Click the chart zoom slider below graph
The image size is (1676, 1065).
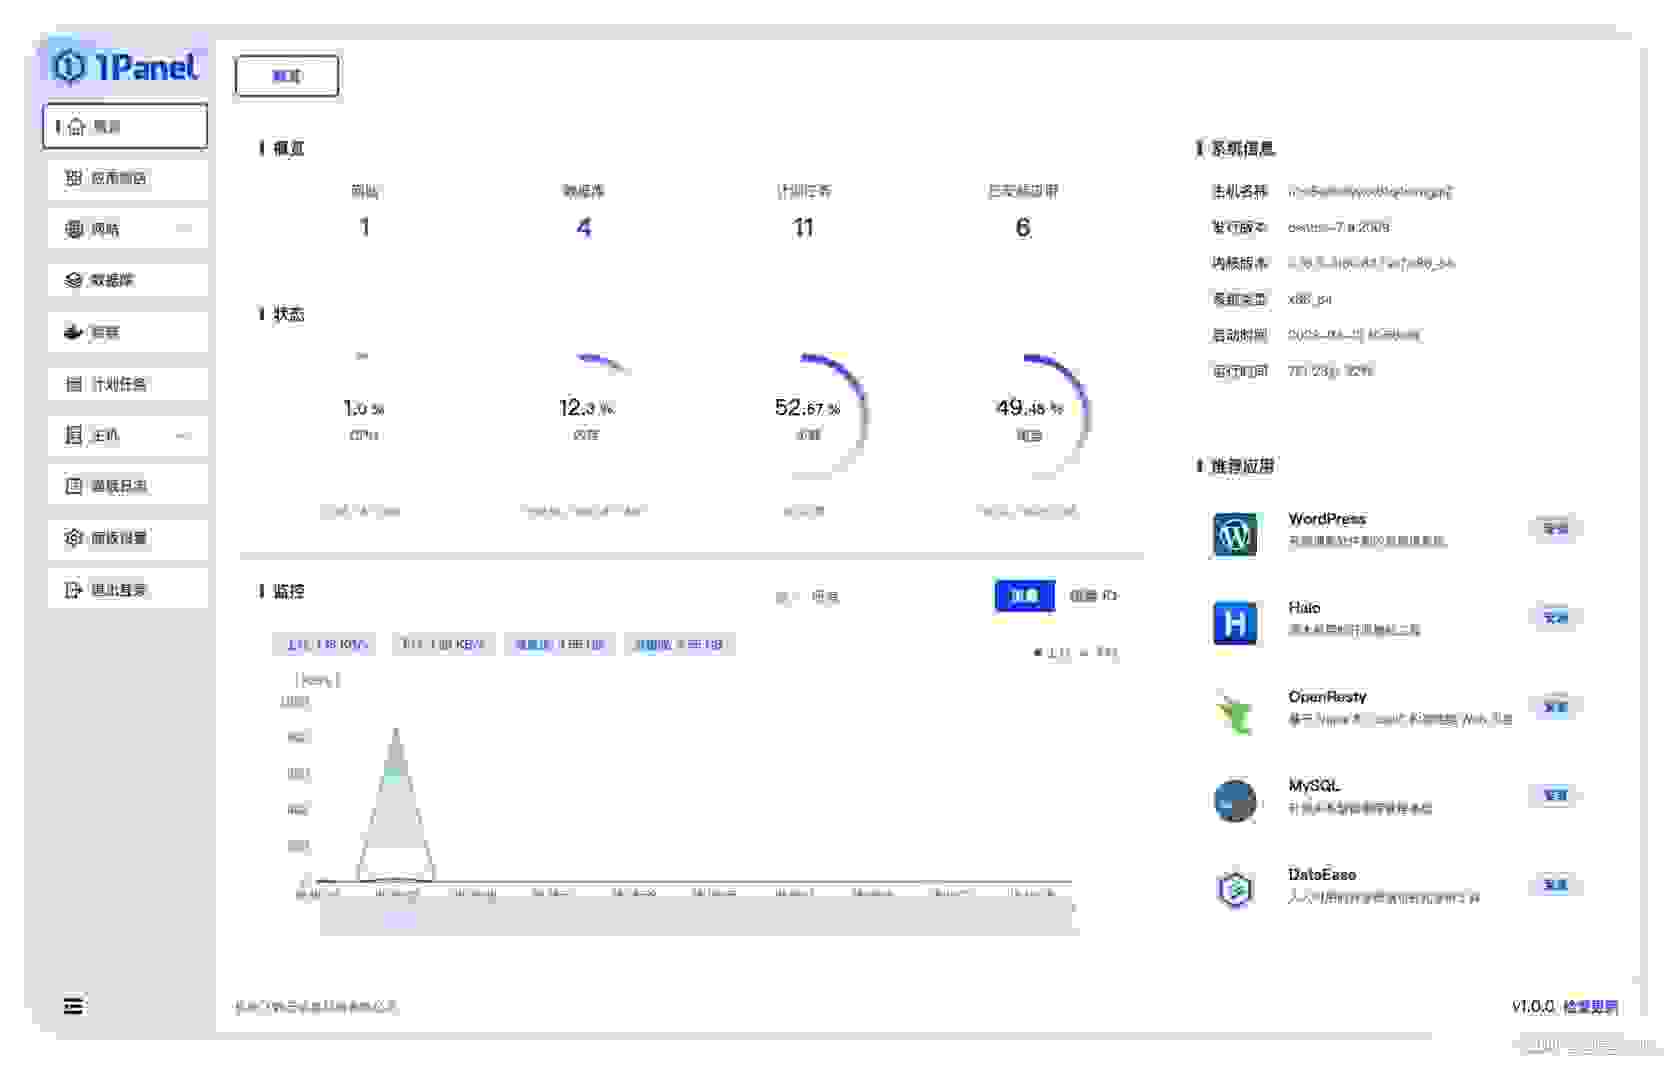tap(698, 917)
